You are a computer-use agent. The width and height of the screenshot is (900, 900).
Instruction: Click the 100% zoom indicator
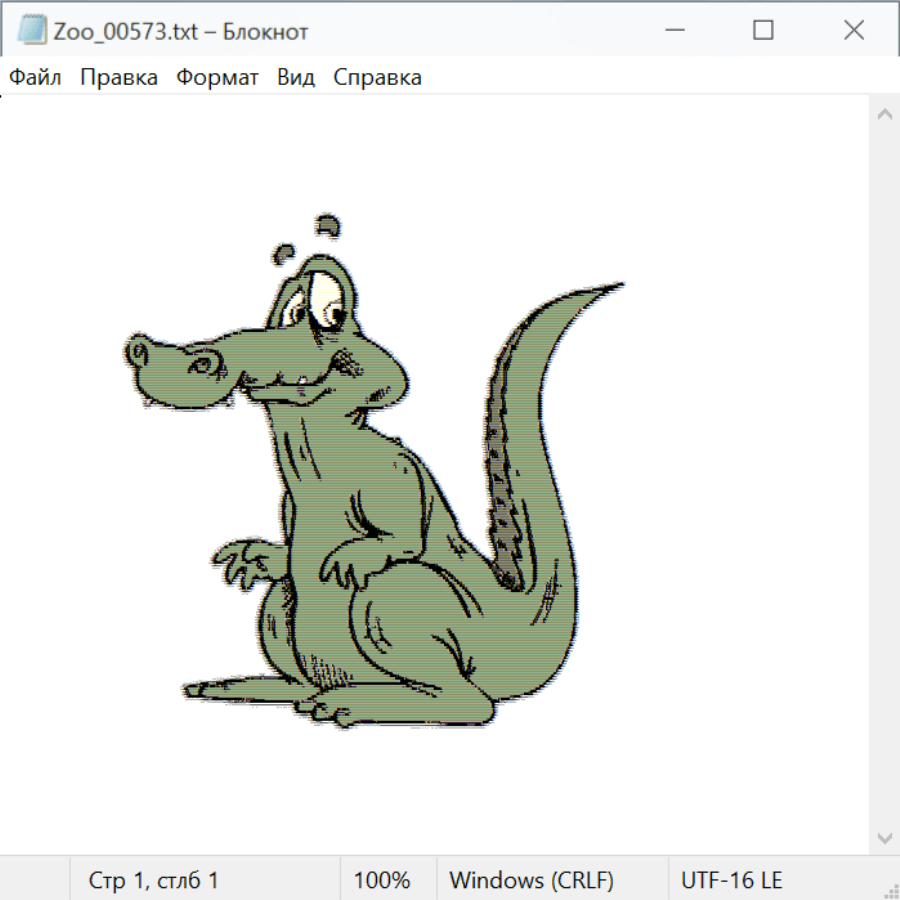coord(382,881)
